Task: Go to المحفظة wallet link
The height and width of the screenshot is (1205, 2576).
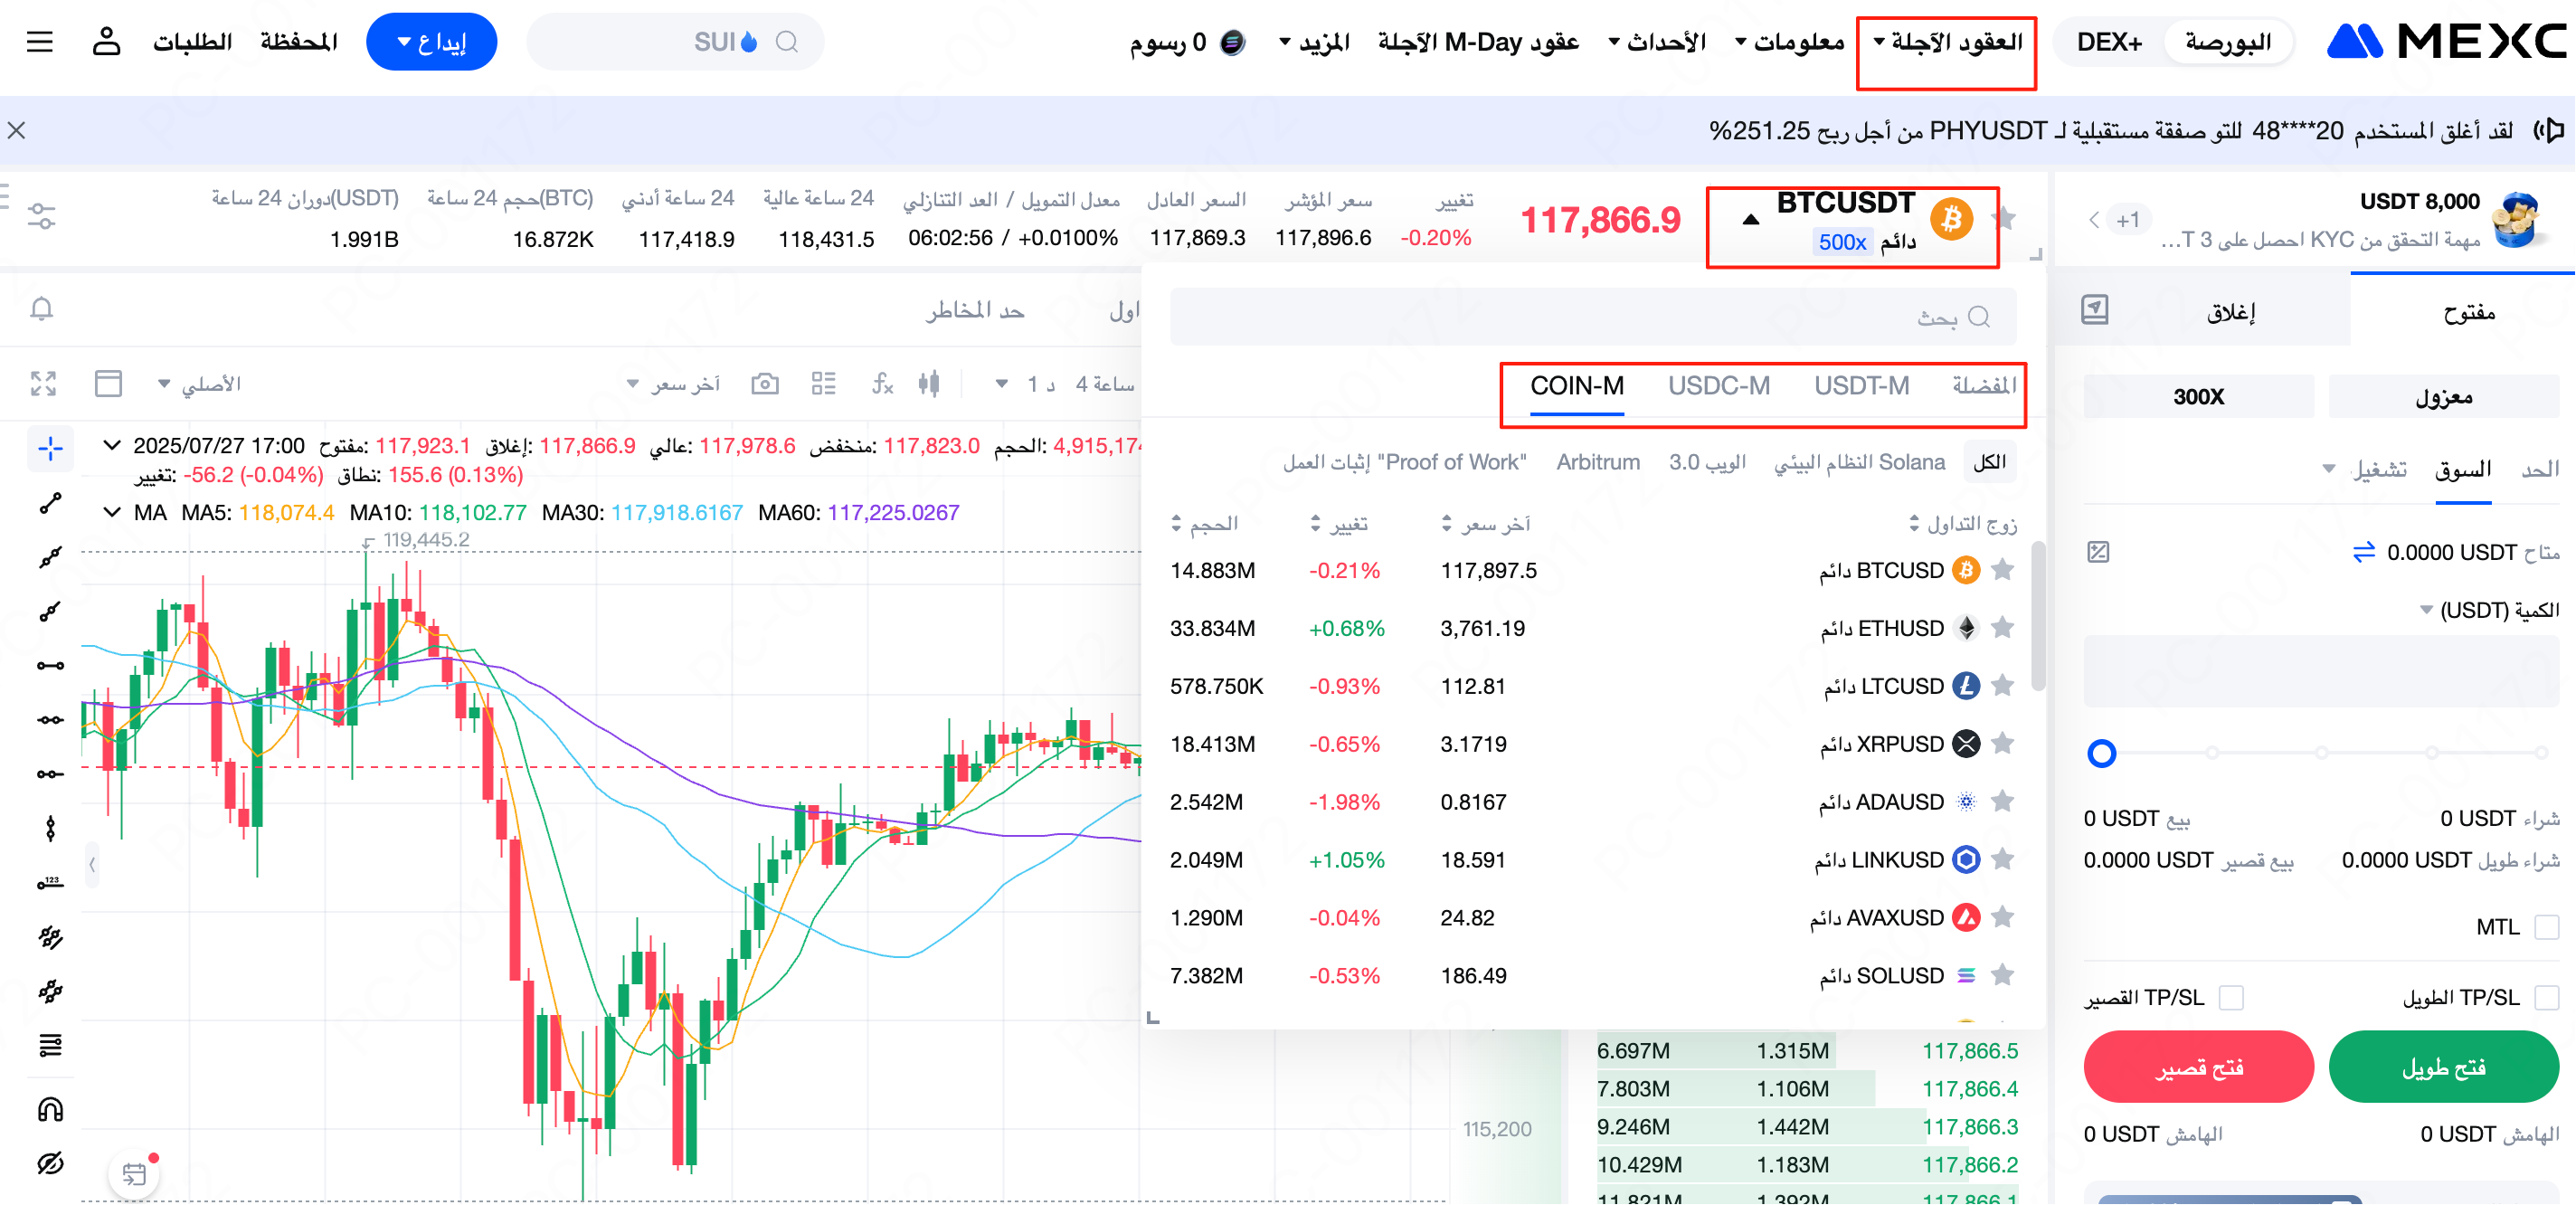Action: pos(299,42)
